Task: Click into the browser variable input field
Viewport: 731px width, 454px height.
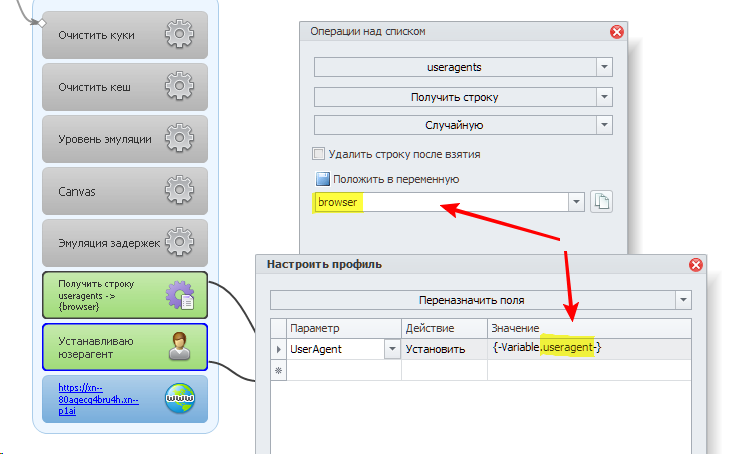Action: click(441, 202)
